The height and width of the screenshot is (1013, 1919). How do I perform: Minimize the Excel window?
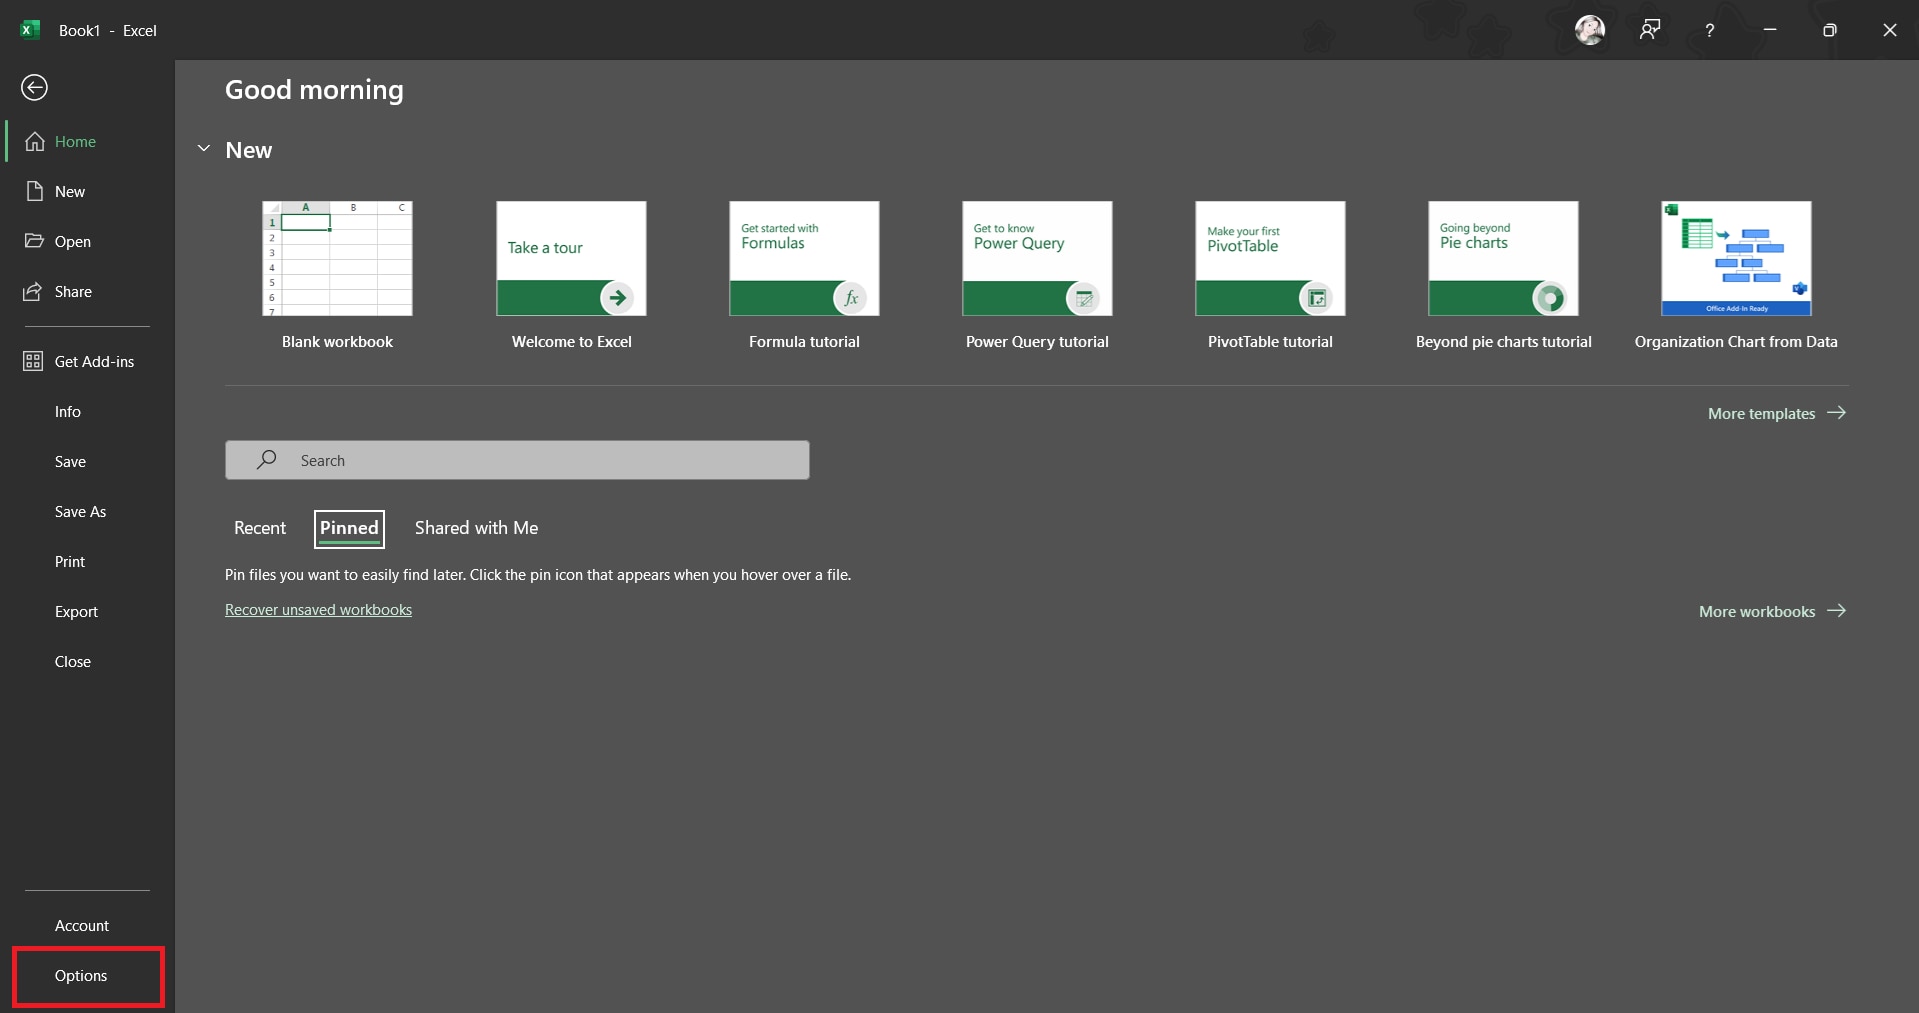(x=1770, y=30)
